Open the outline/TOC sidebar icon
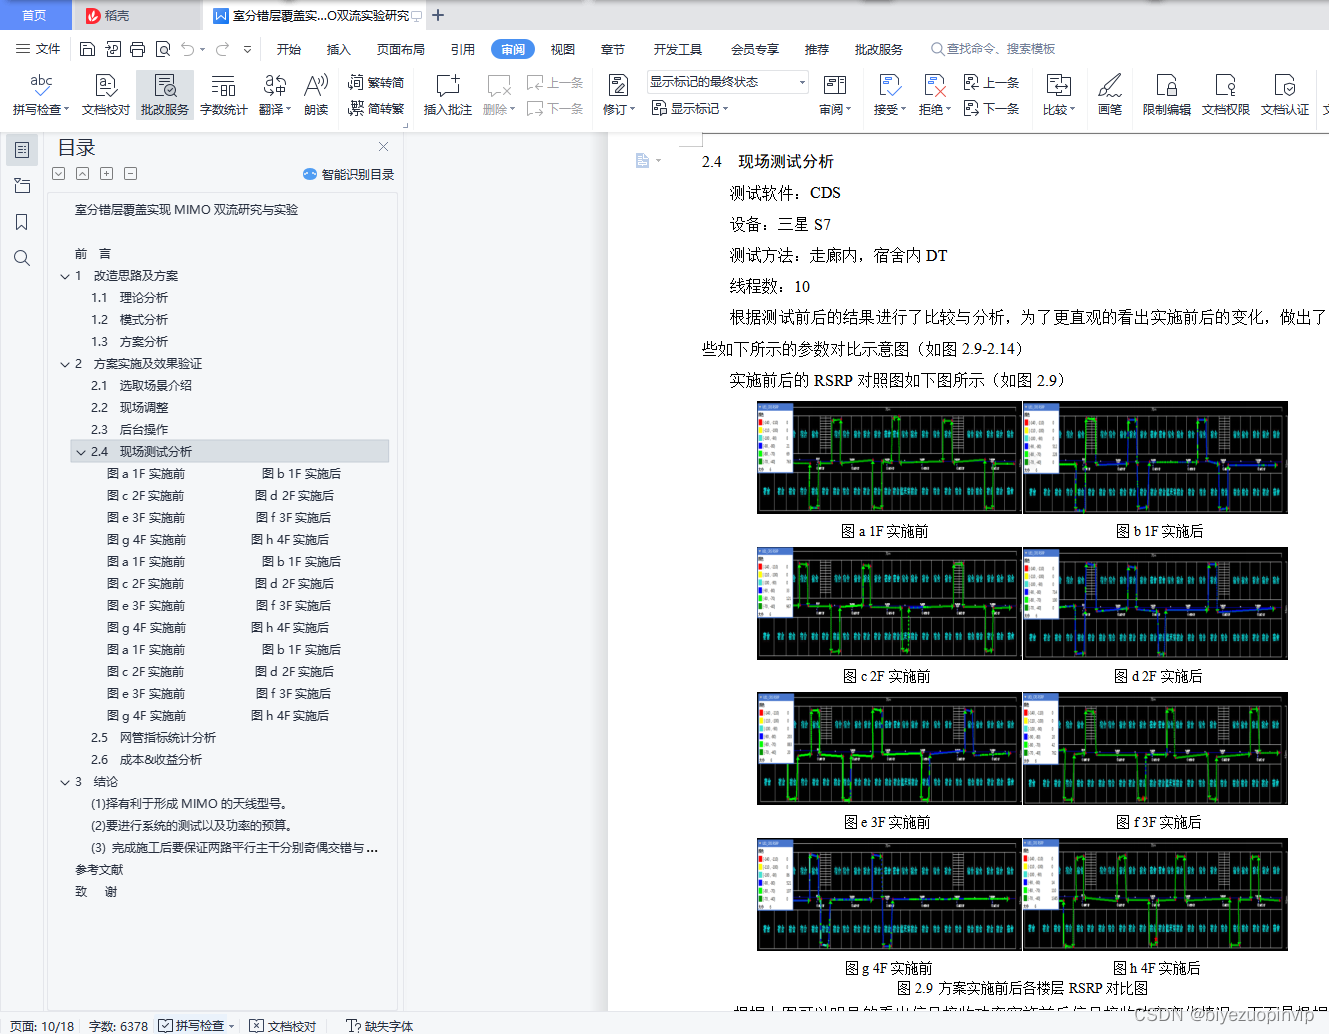 point(22,150)
